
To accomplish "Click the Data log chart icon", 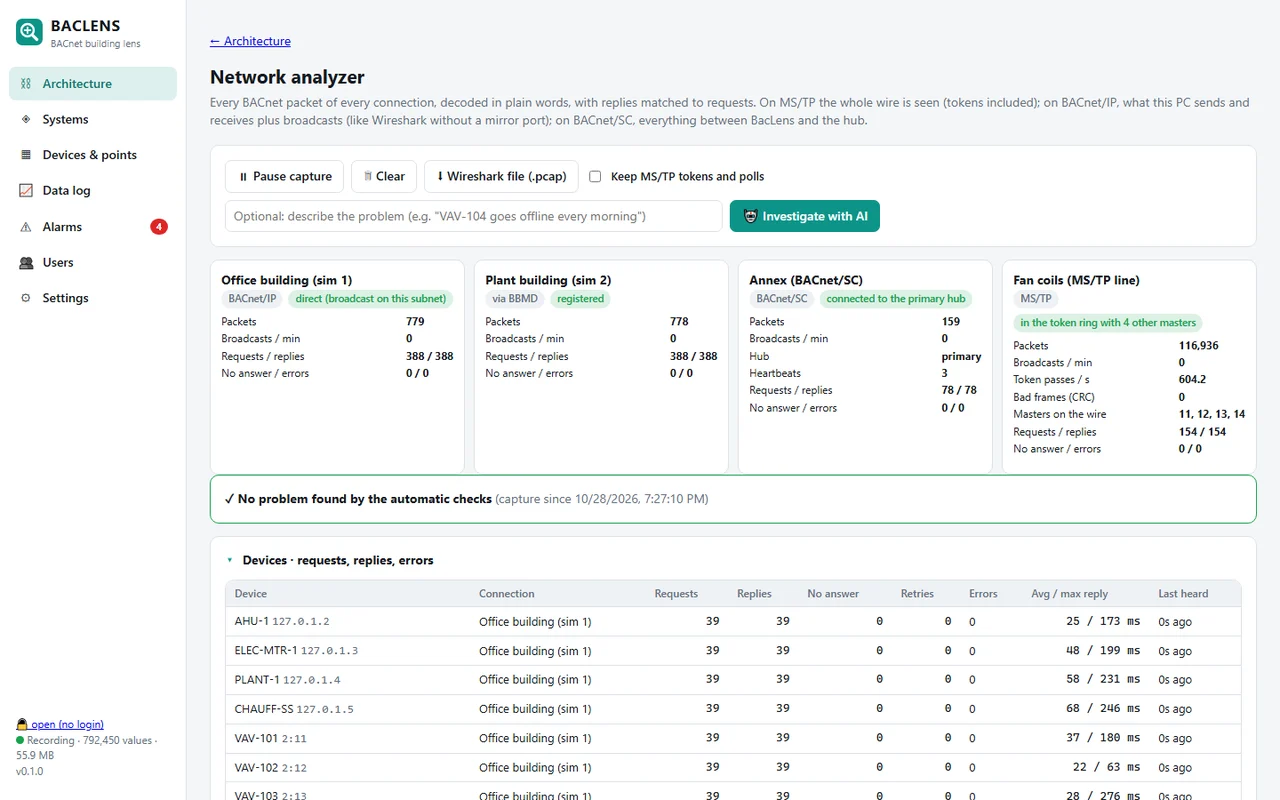I will [26, 190].
